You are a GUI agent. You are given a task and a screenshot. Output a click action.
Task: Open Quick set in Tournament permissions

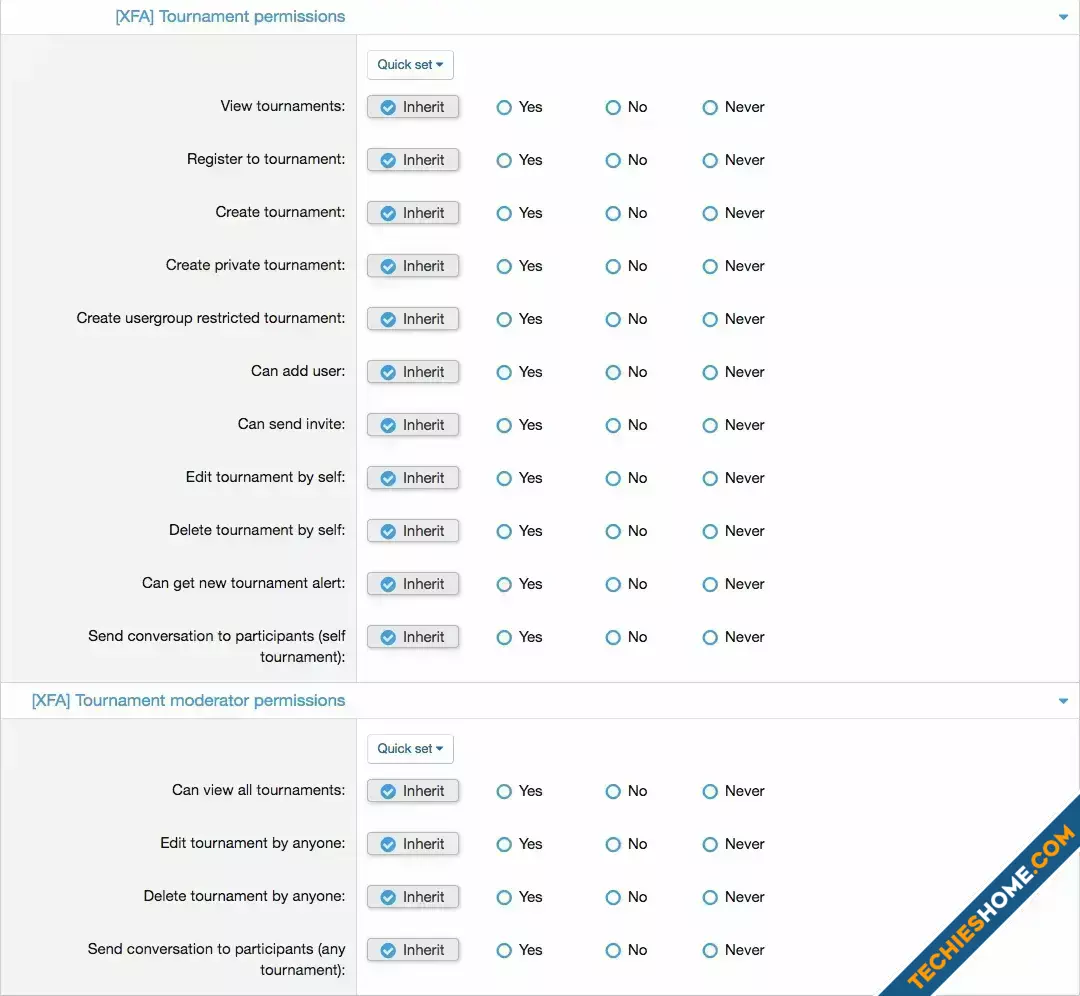(x=410, y=65)
